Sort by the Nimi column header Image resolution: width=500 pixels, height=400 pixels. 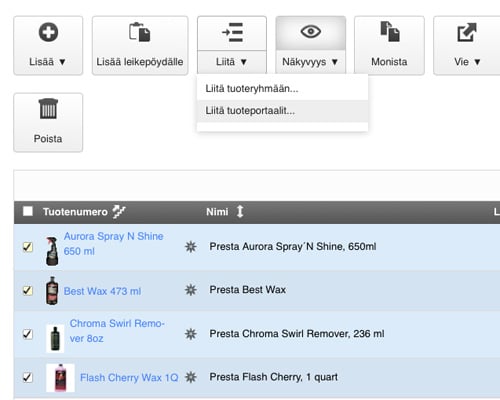coord(217,212)
